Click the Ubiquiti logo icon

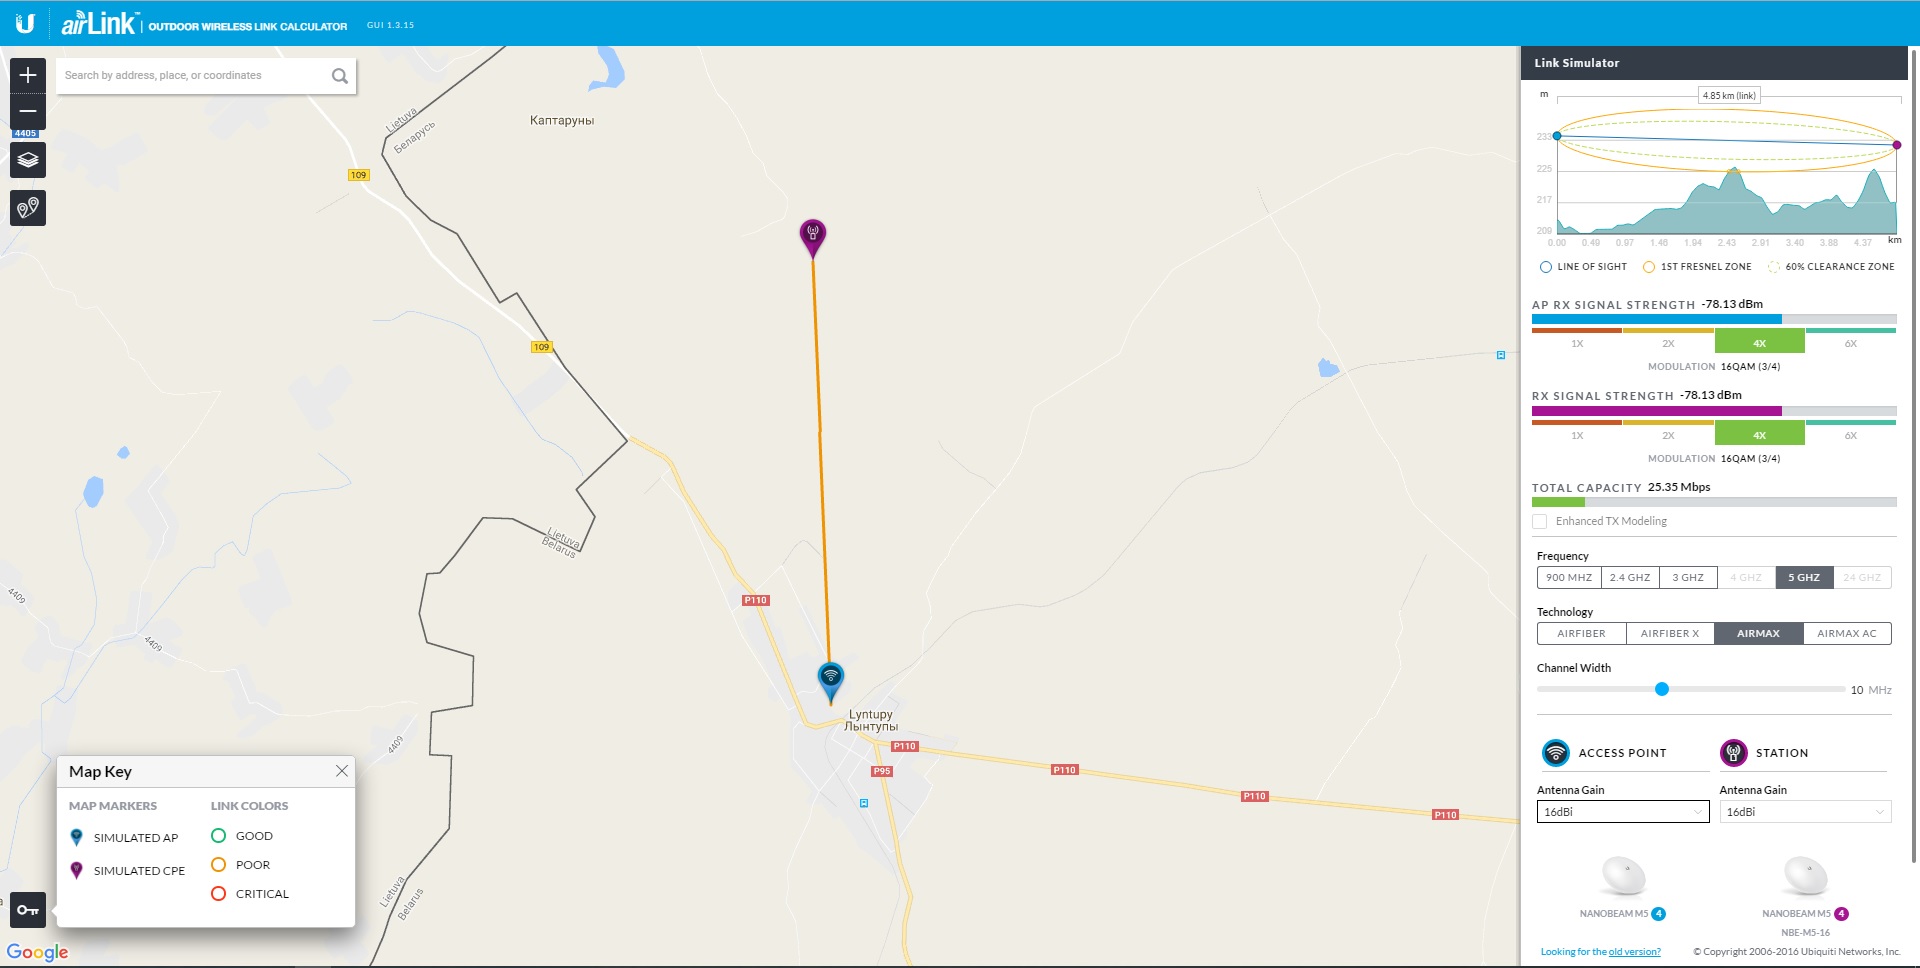click(25, 23)
